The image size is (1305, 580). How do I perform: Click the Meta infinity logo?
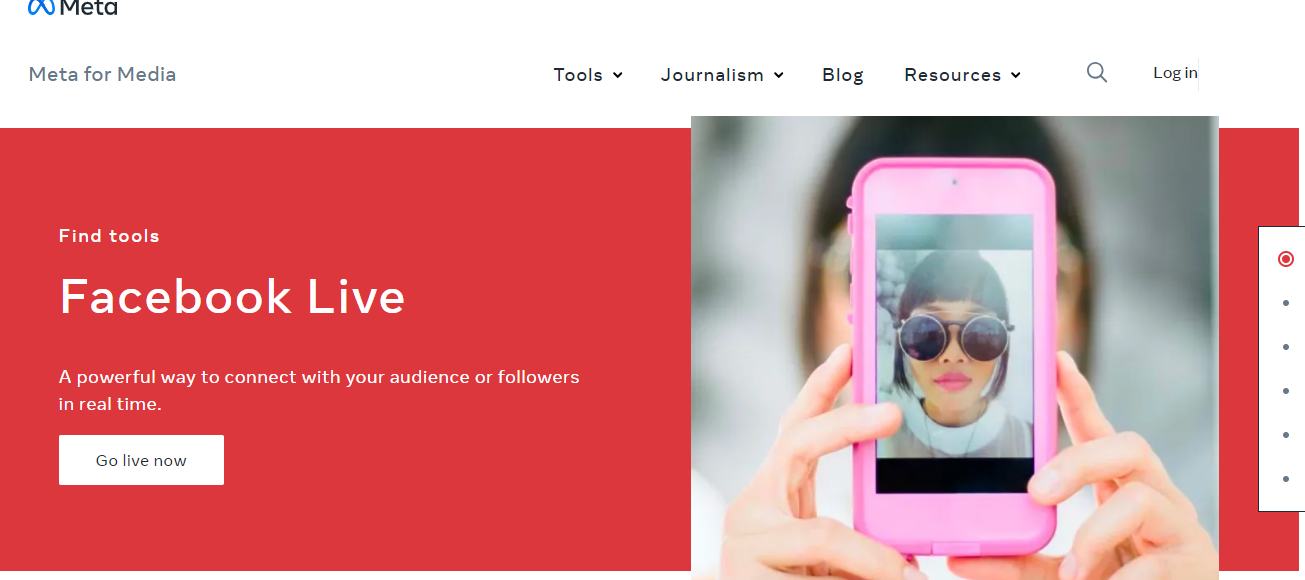pos(41,7)
